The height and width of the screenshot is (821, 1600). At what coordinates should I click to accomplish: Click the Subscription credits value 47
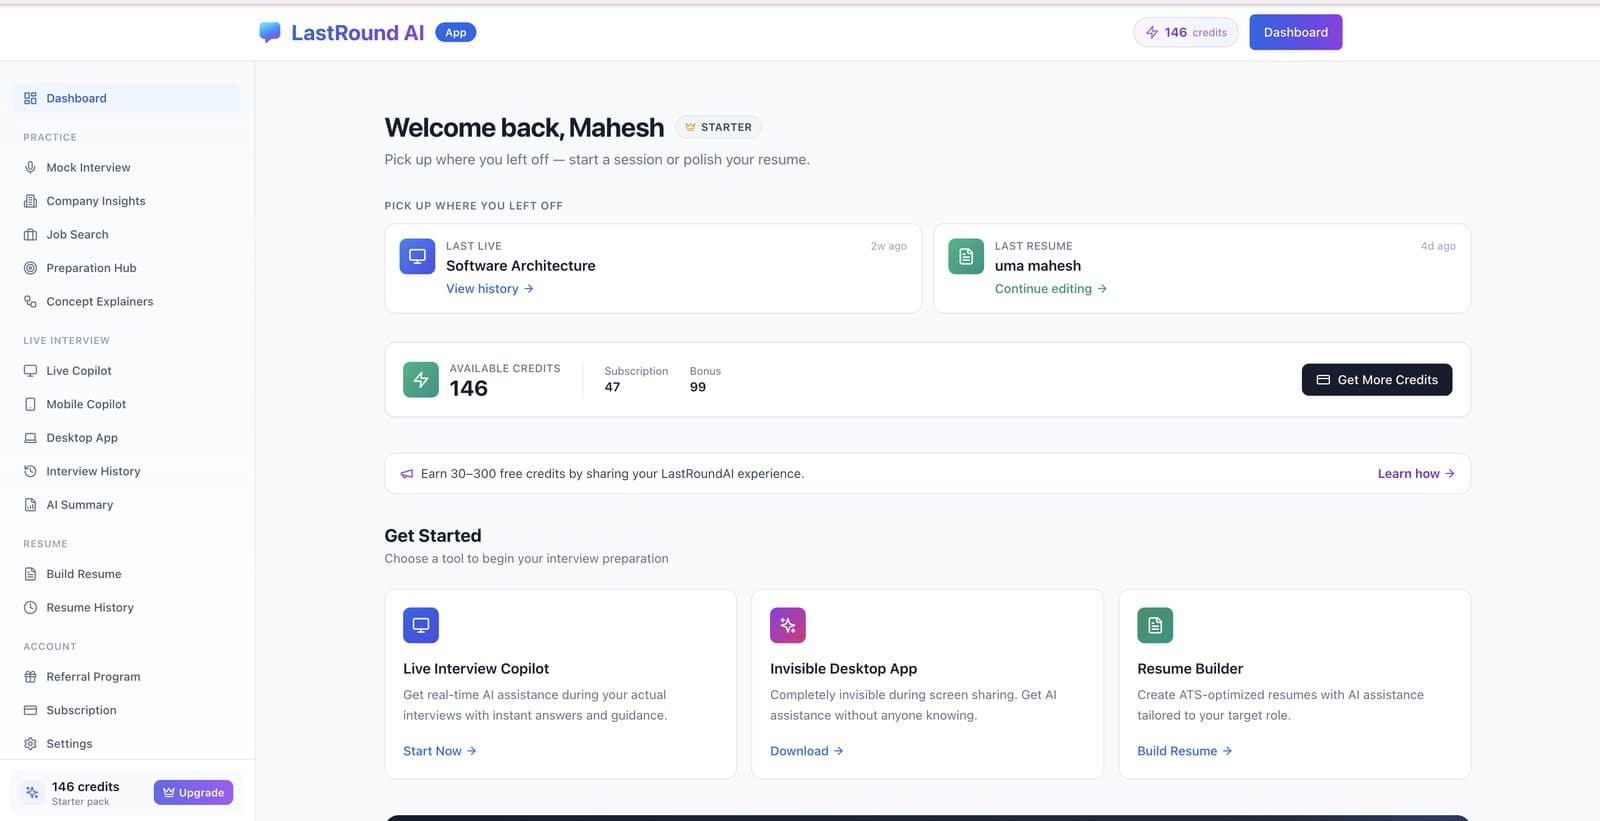[x=612, y=387]
